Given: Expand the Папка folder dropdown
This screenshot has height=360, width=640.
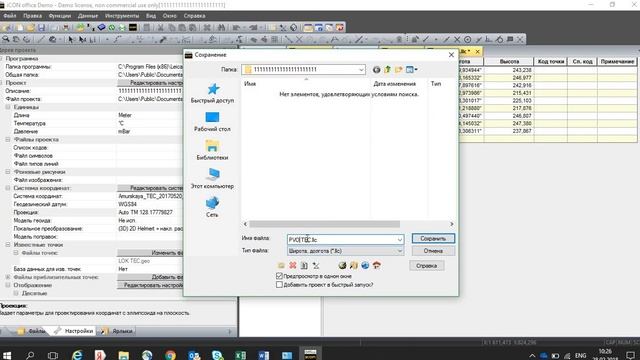Looking at the screenshot, I should tap(361, 70).
